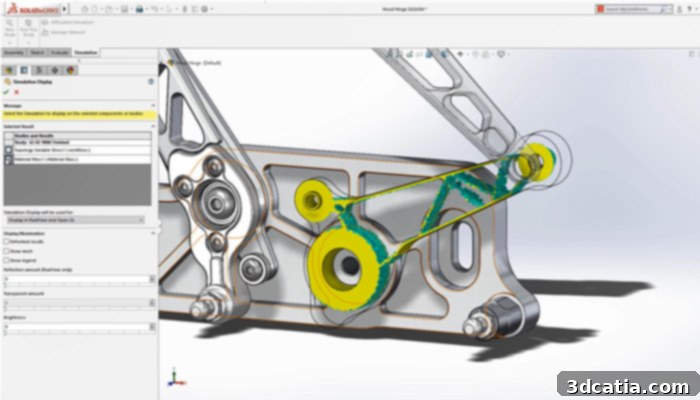Toggle the Material Mass result row checkbox
700x400 pixels.
click(x=8, y=159)
